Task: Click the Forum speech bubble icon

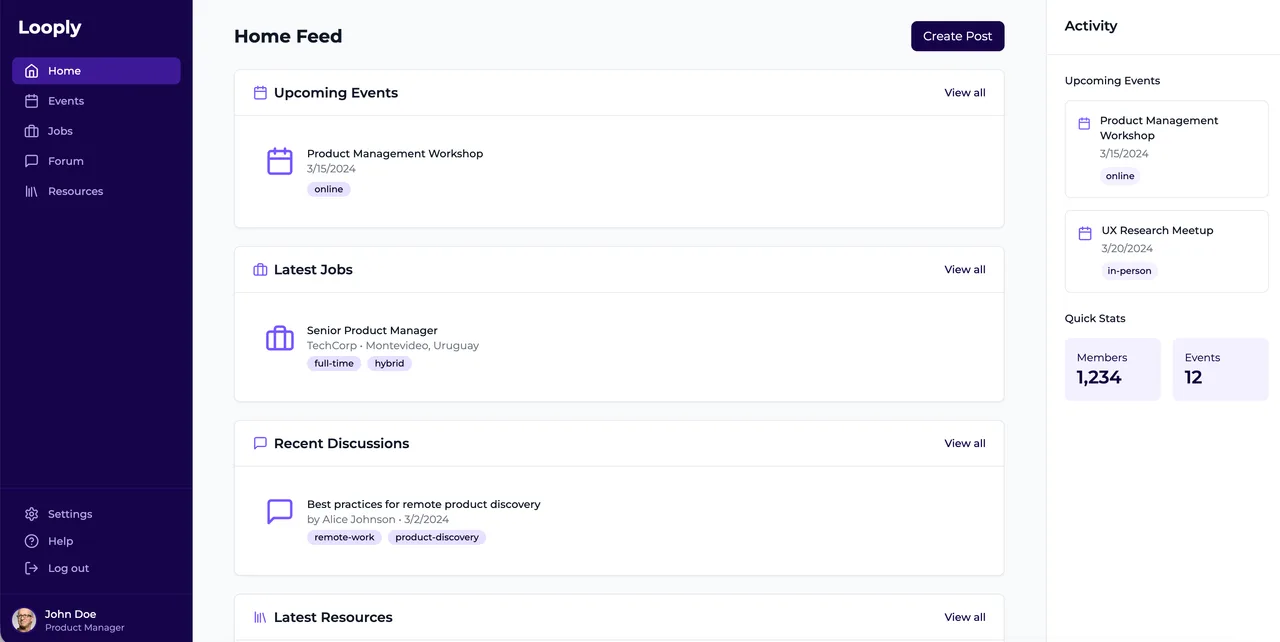Action: [x=32, y=161]
